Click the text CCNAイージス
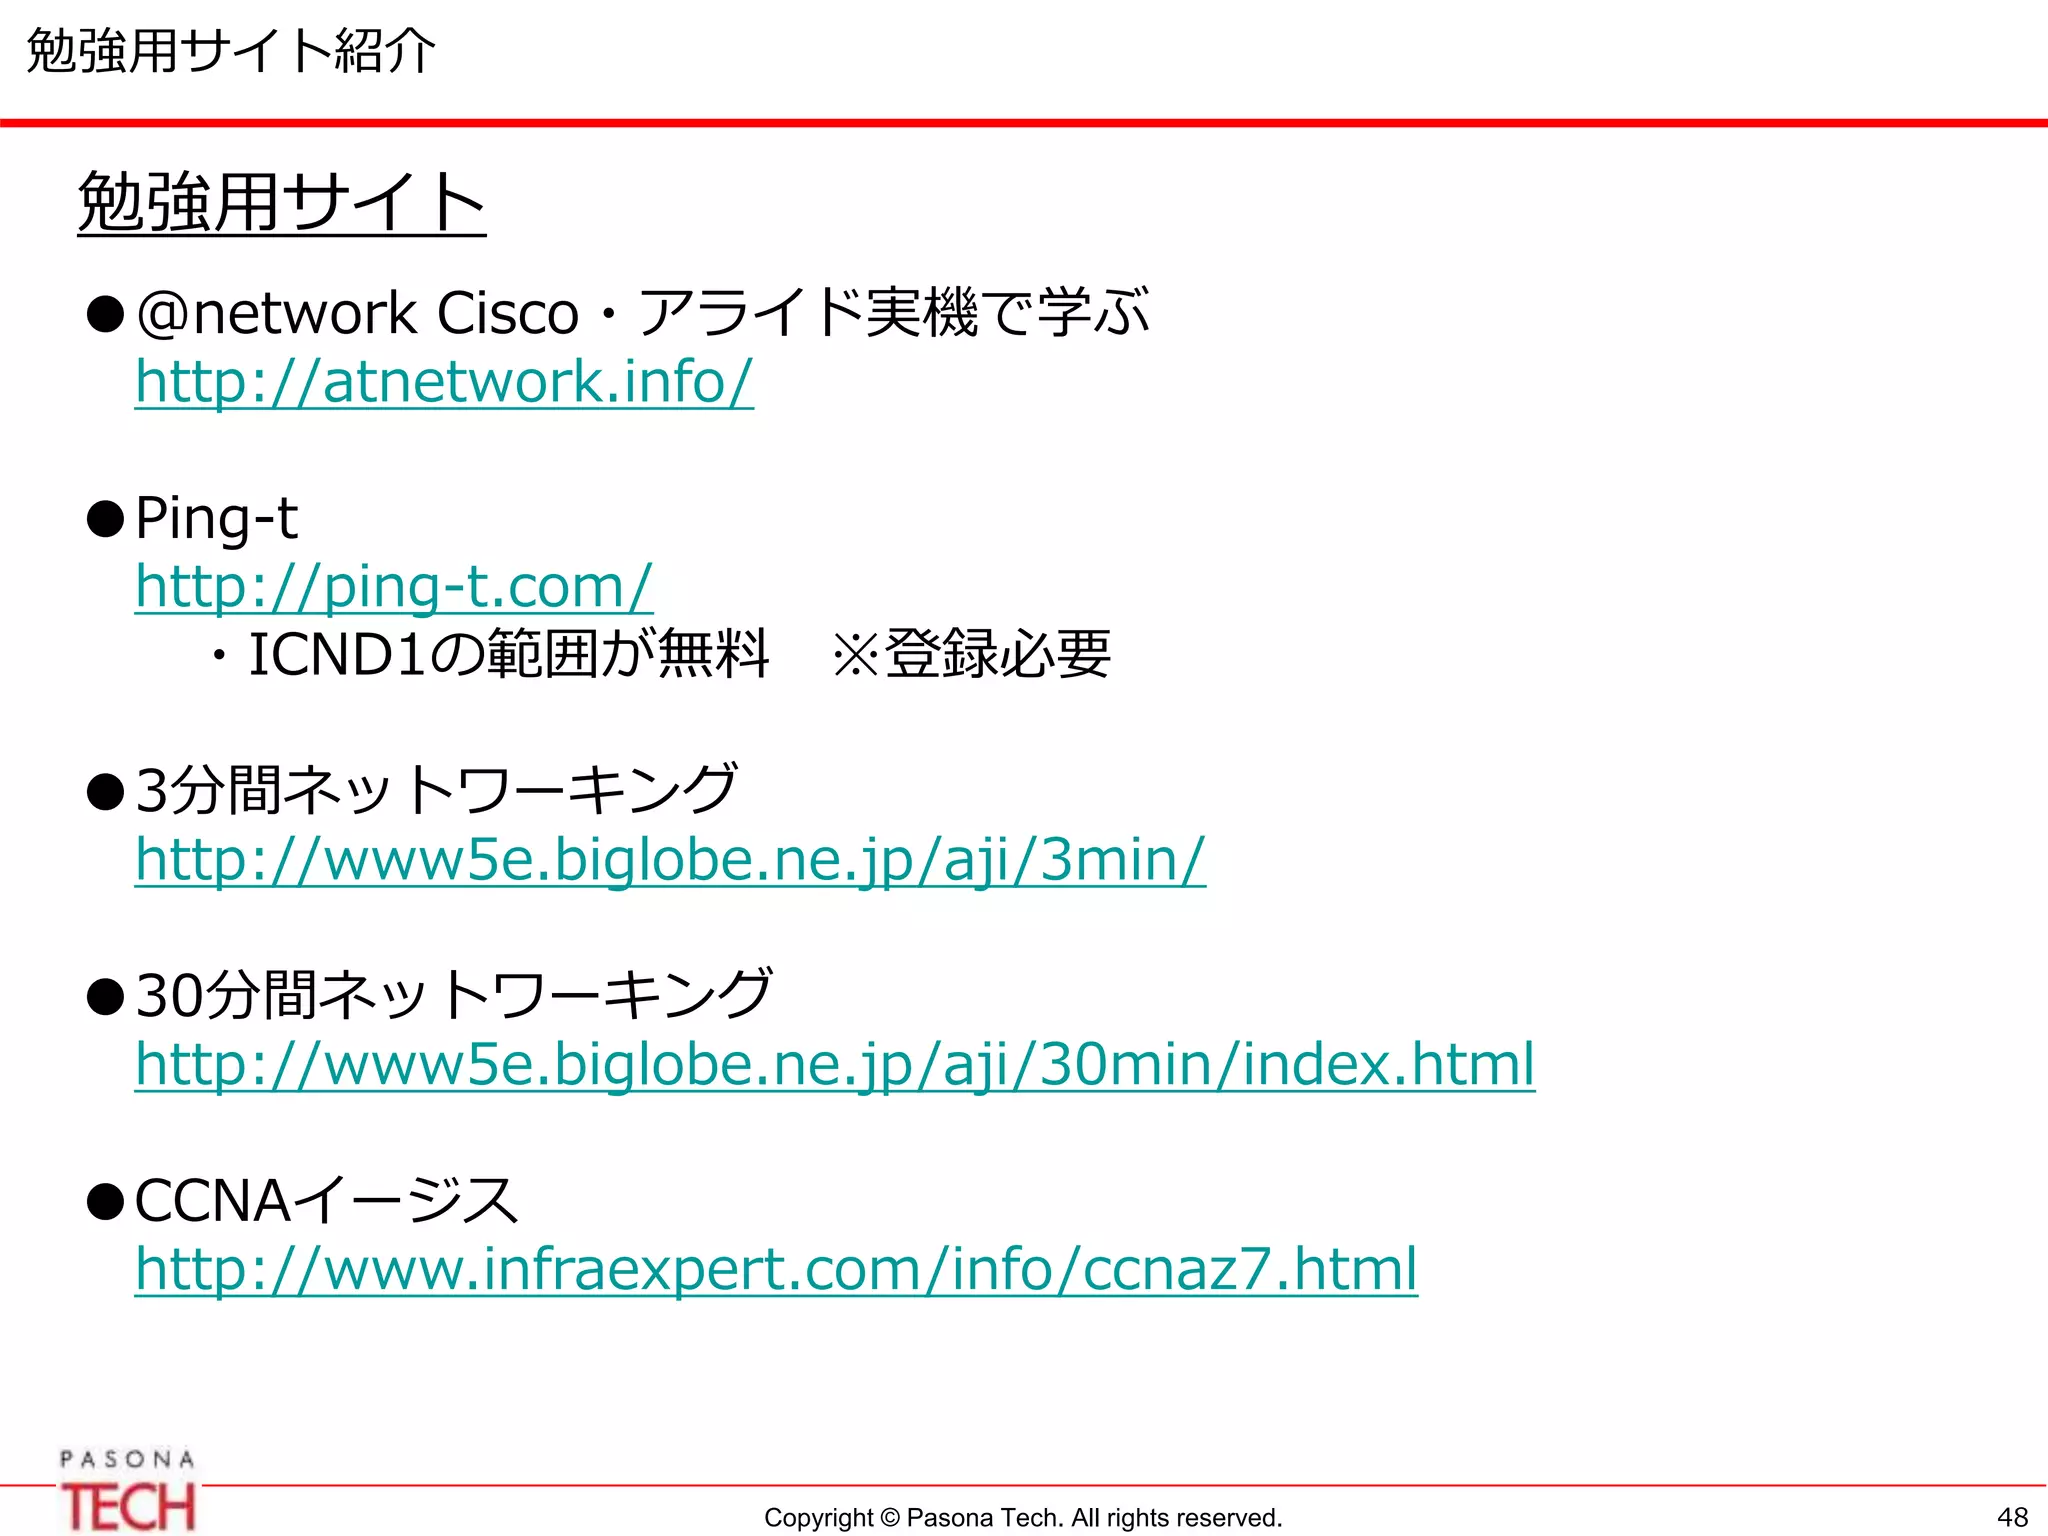Screen dimensions: 2048x1536 [327, 1200]
